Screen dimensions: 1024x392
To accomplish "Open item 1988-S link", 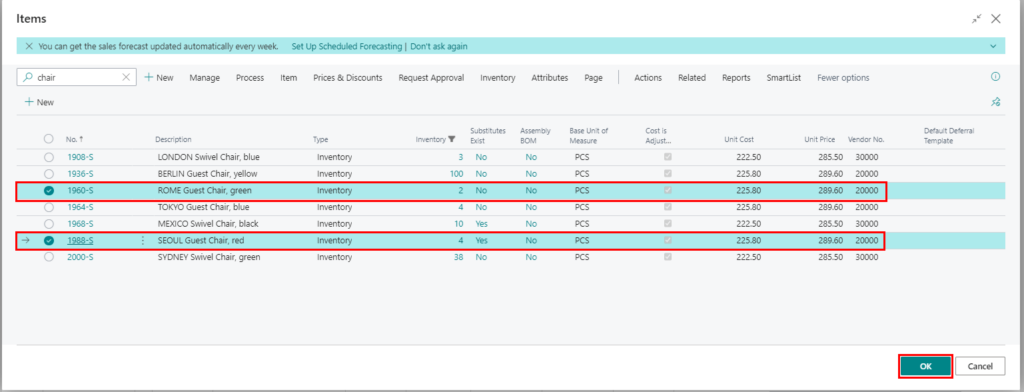I will tap(80, 240).
